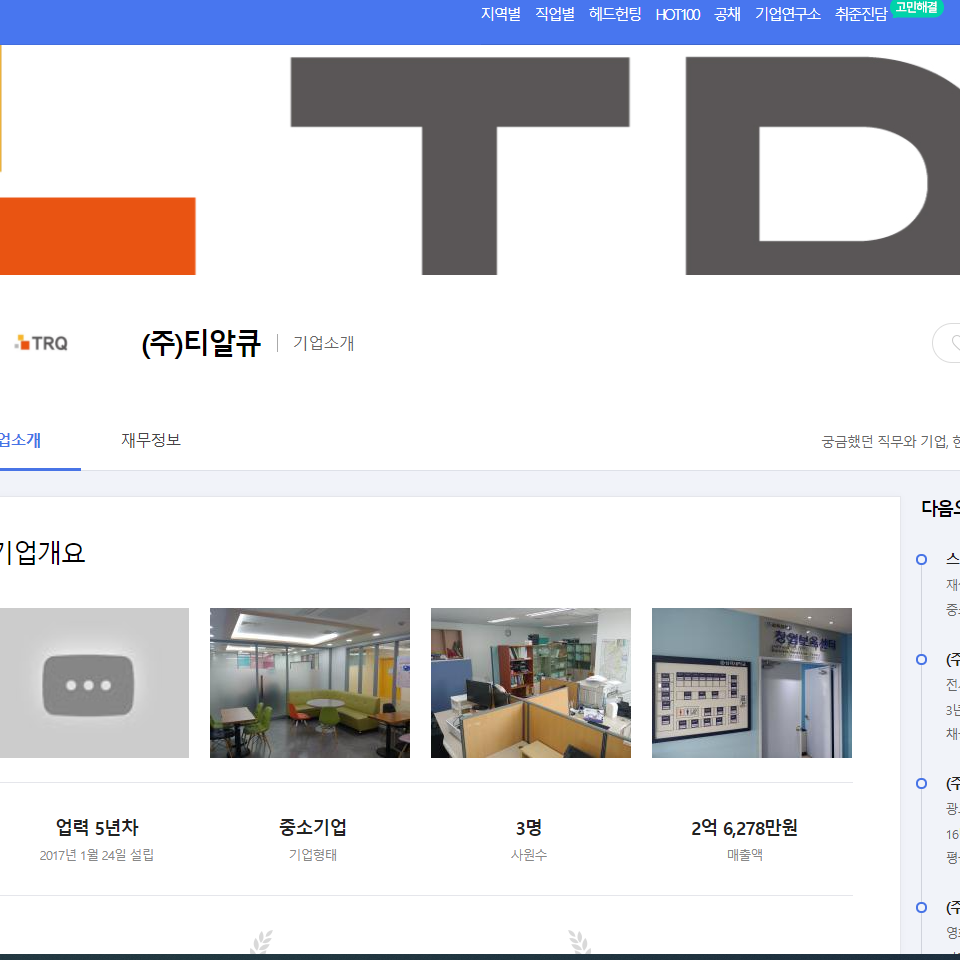Image resolution: width=960 pixels, height=960 pixels.
Task: Click the three-dots placeholder image icon
Action: (x=89, y=685)
